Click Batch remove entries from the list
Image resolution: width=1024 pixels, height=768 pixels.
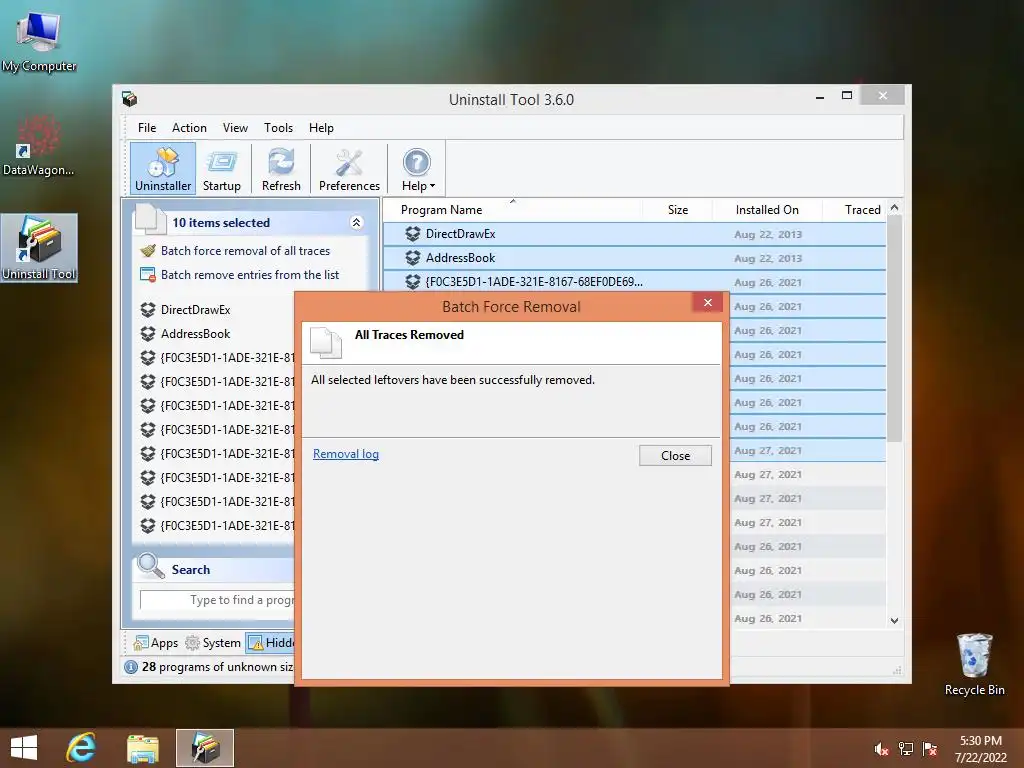click(249, 275)
